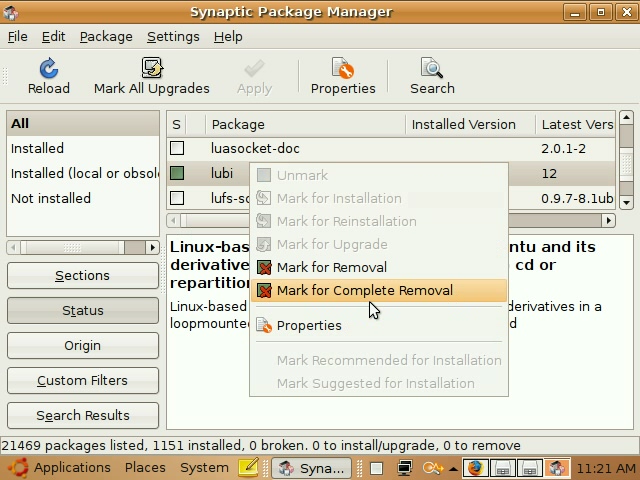Click the Search toolbar icon
This screenshot has height=480, width=640.
point(432,68)
